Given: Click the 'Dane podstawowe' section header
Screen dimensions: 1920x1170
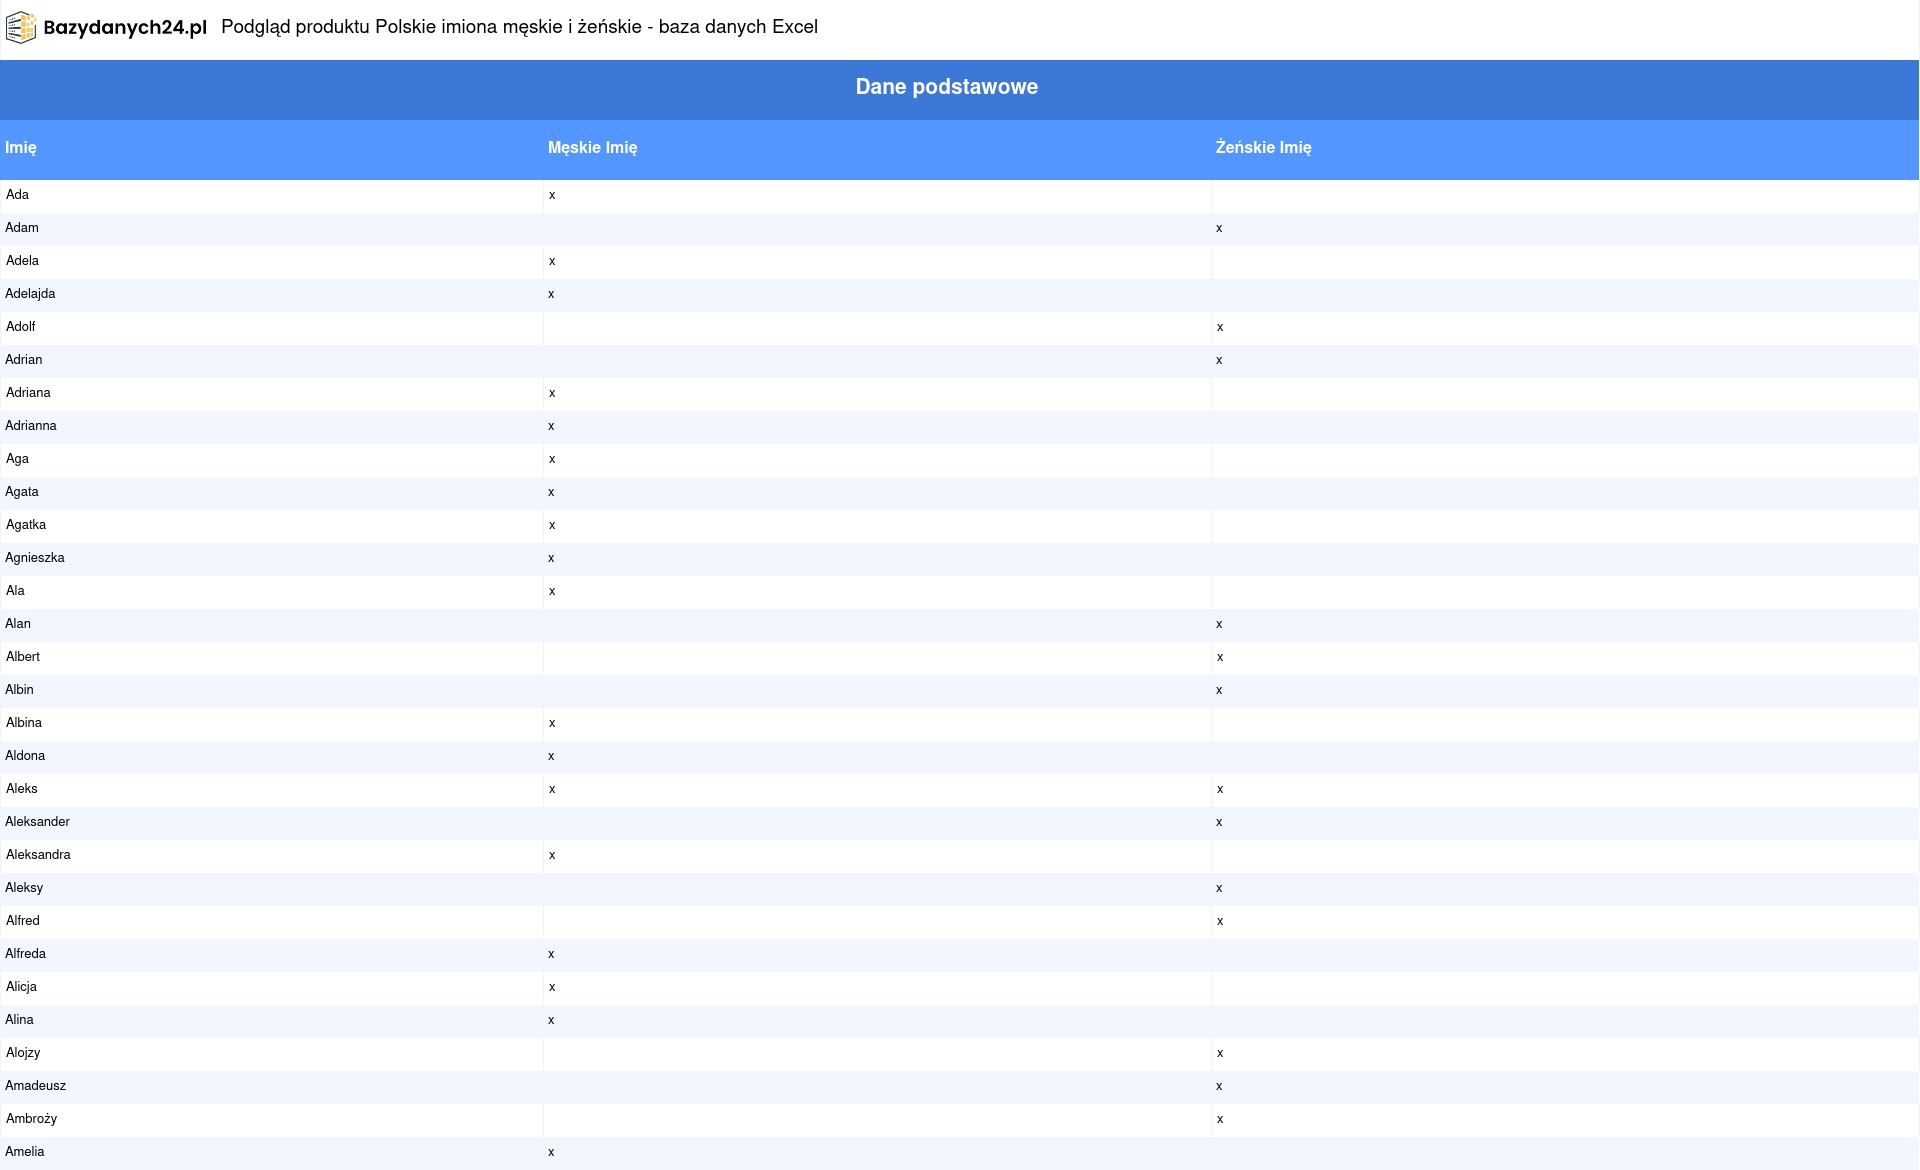Looking at the screenshot, I should pos(946,87).
